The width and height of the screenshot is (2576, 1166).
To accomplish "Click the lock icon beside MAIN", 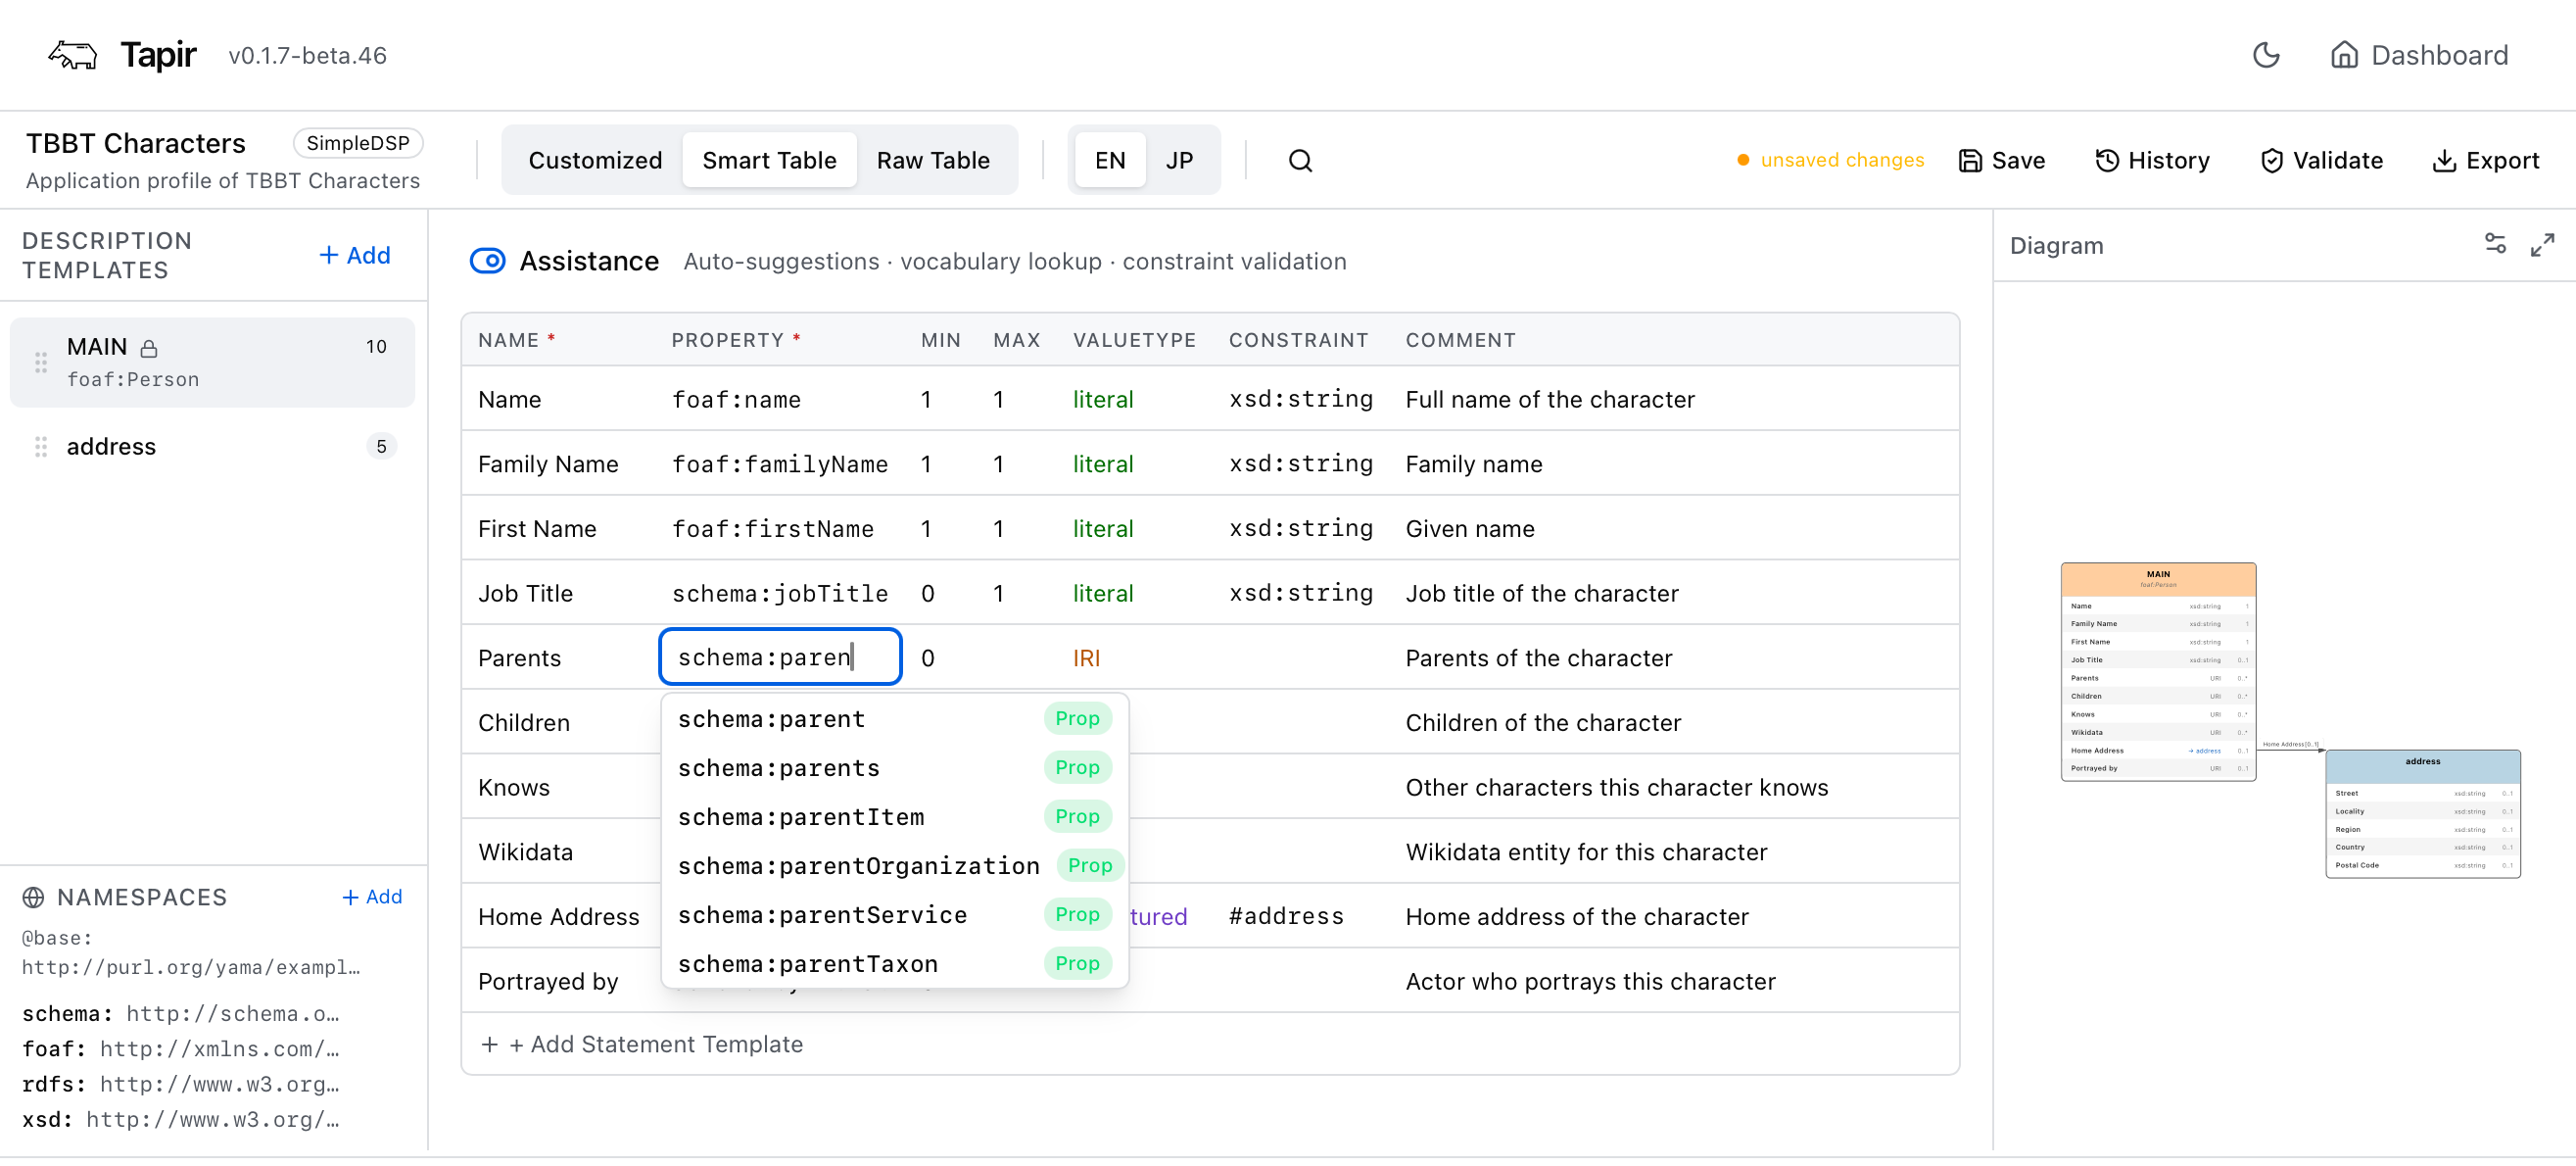I will (149, 348).
